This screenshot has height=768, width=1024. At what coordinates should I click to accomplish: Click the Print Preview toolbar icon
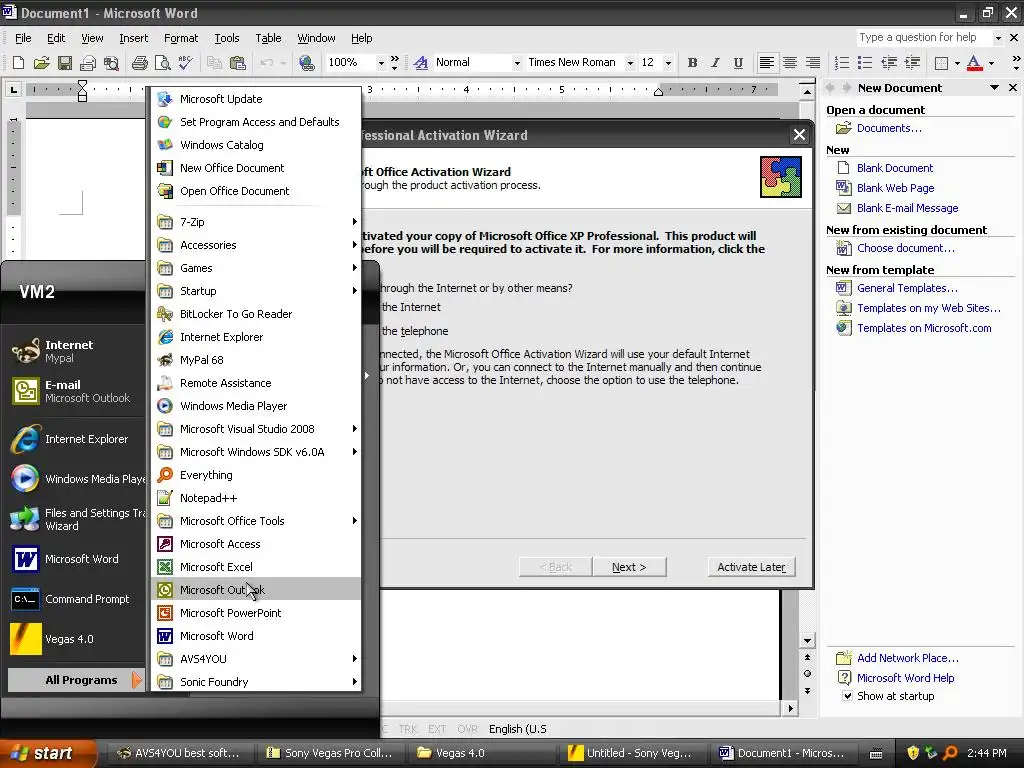(x=162, y=63)
